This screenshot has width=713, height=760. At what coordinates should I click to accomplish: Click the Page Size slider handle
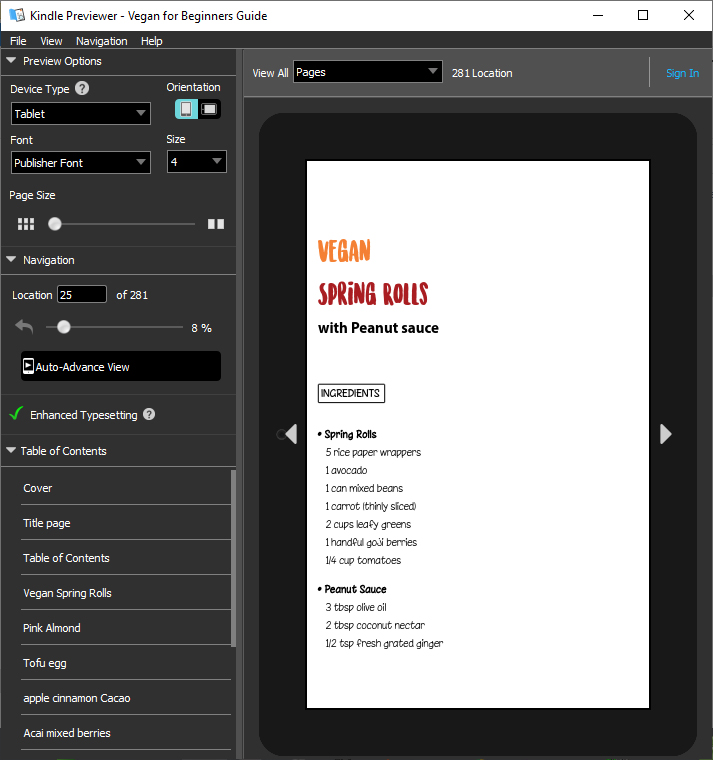[x=55, y=224]
